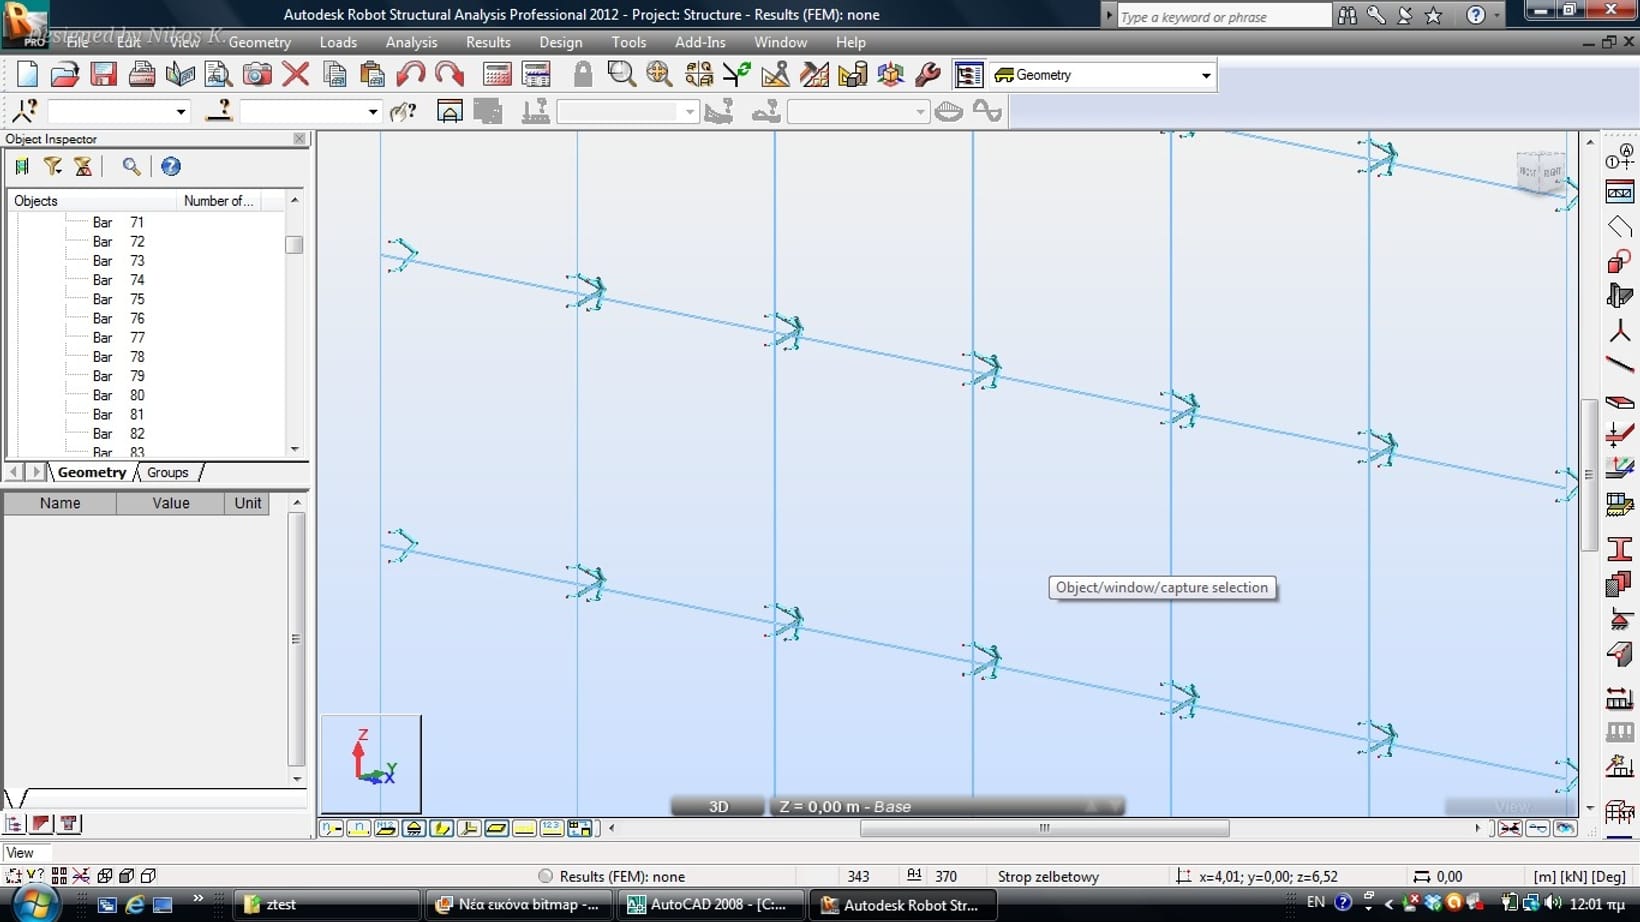Screen dimensions: 1640x922
Task: Toggle node numbers display at viewport bottom
Action: [x=332, y=828]
